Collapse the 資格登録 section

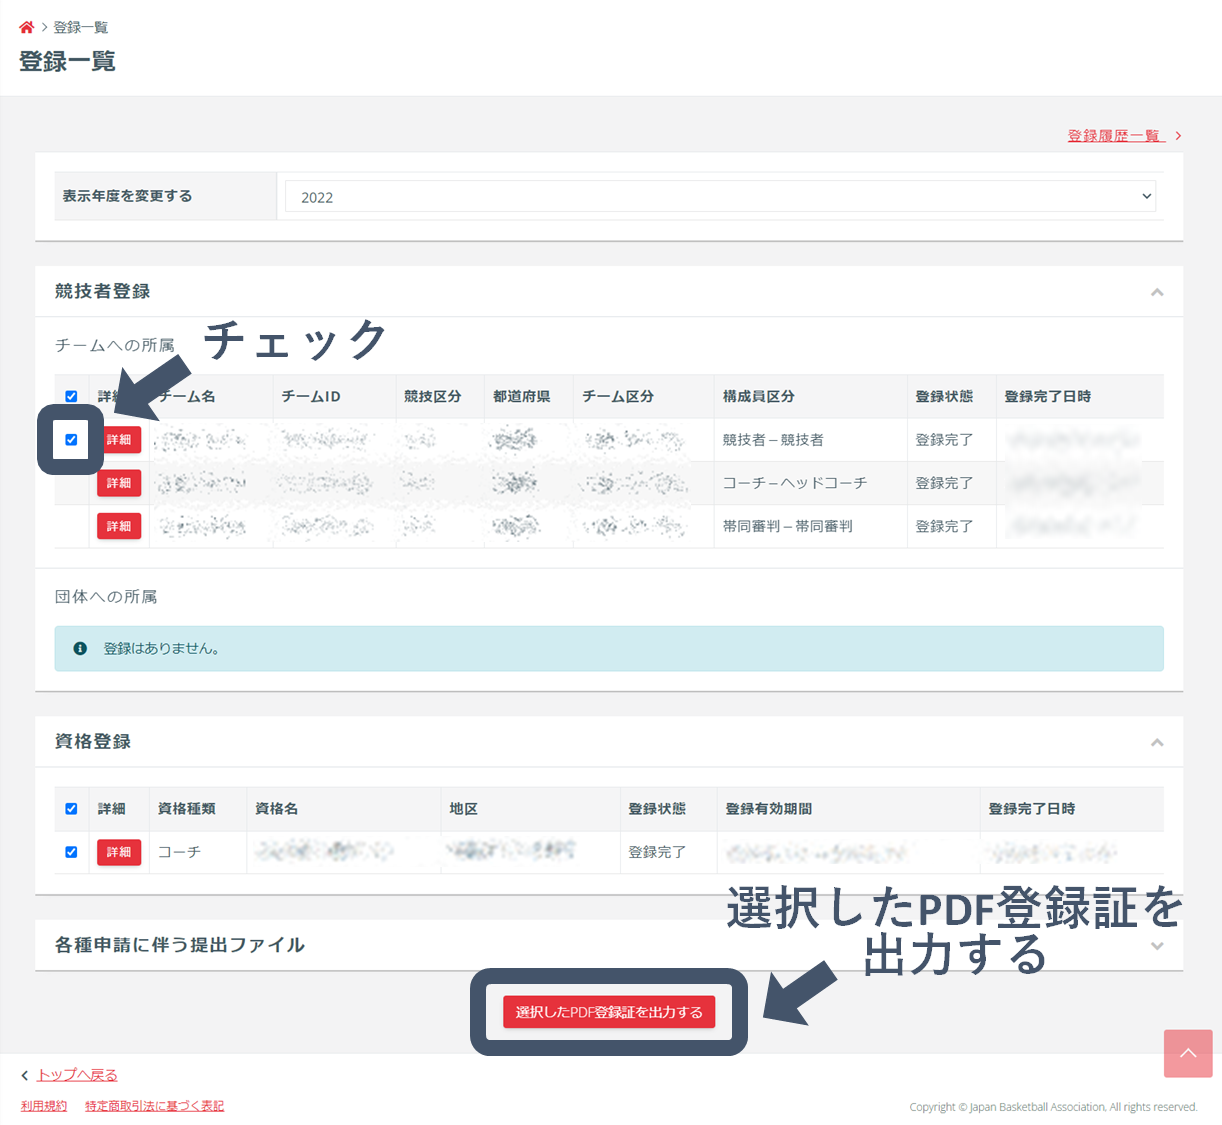(x=1157, y=742)
